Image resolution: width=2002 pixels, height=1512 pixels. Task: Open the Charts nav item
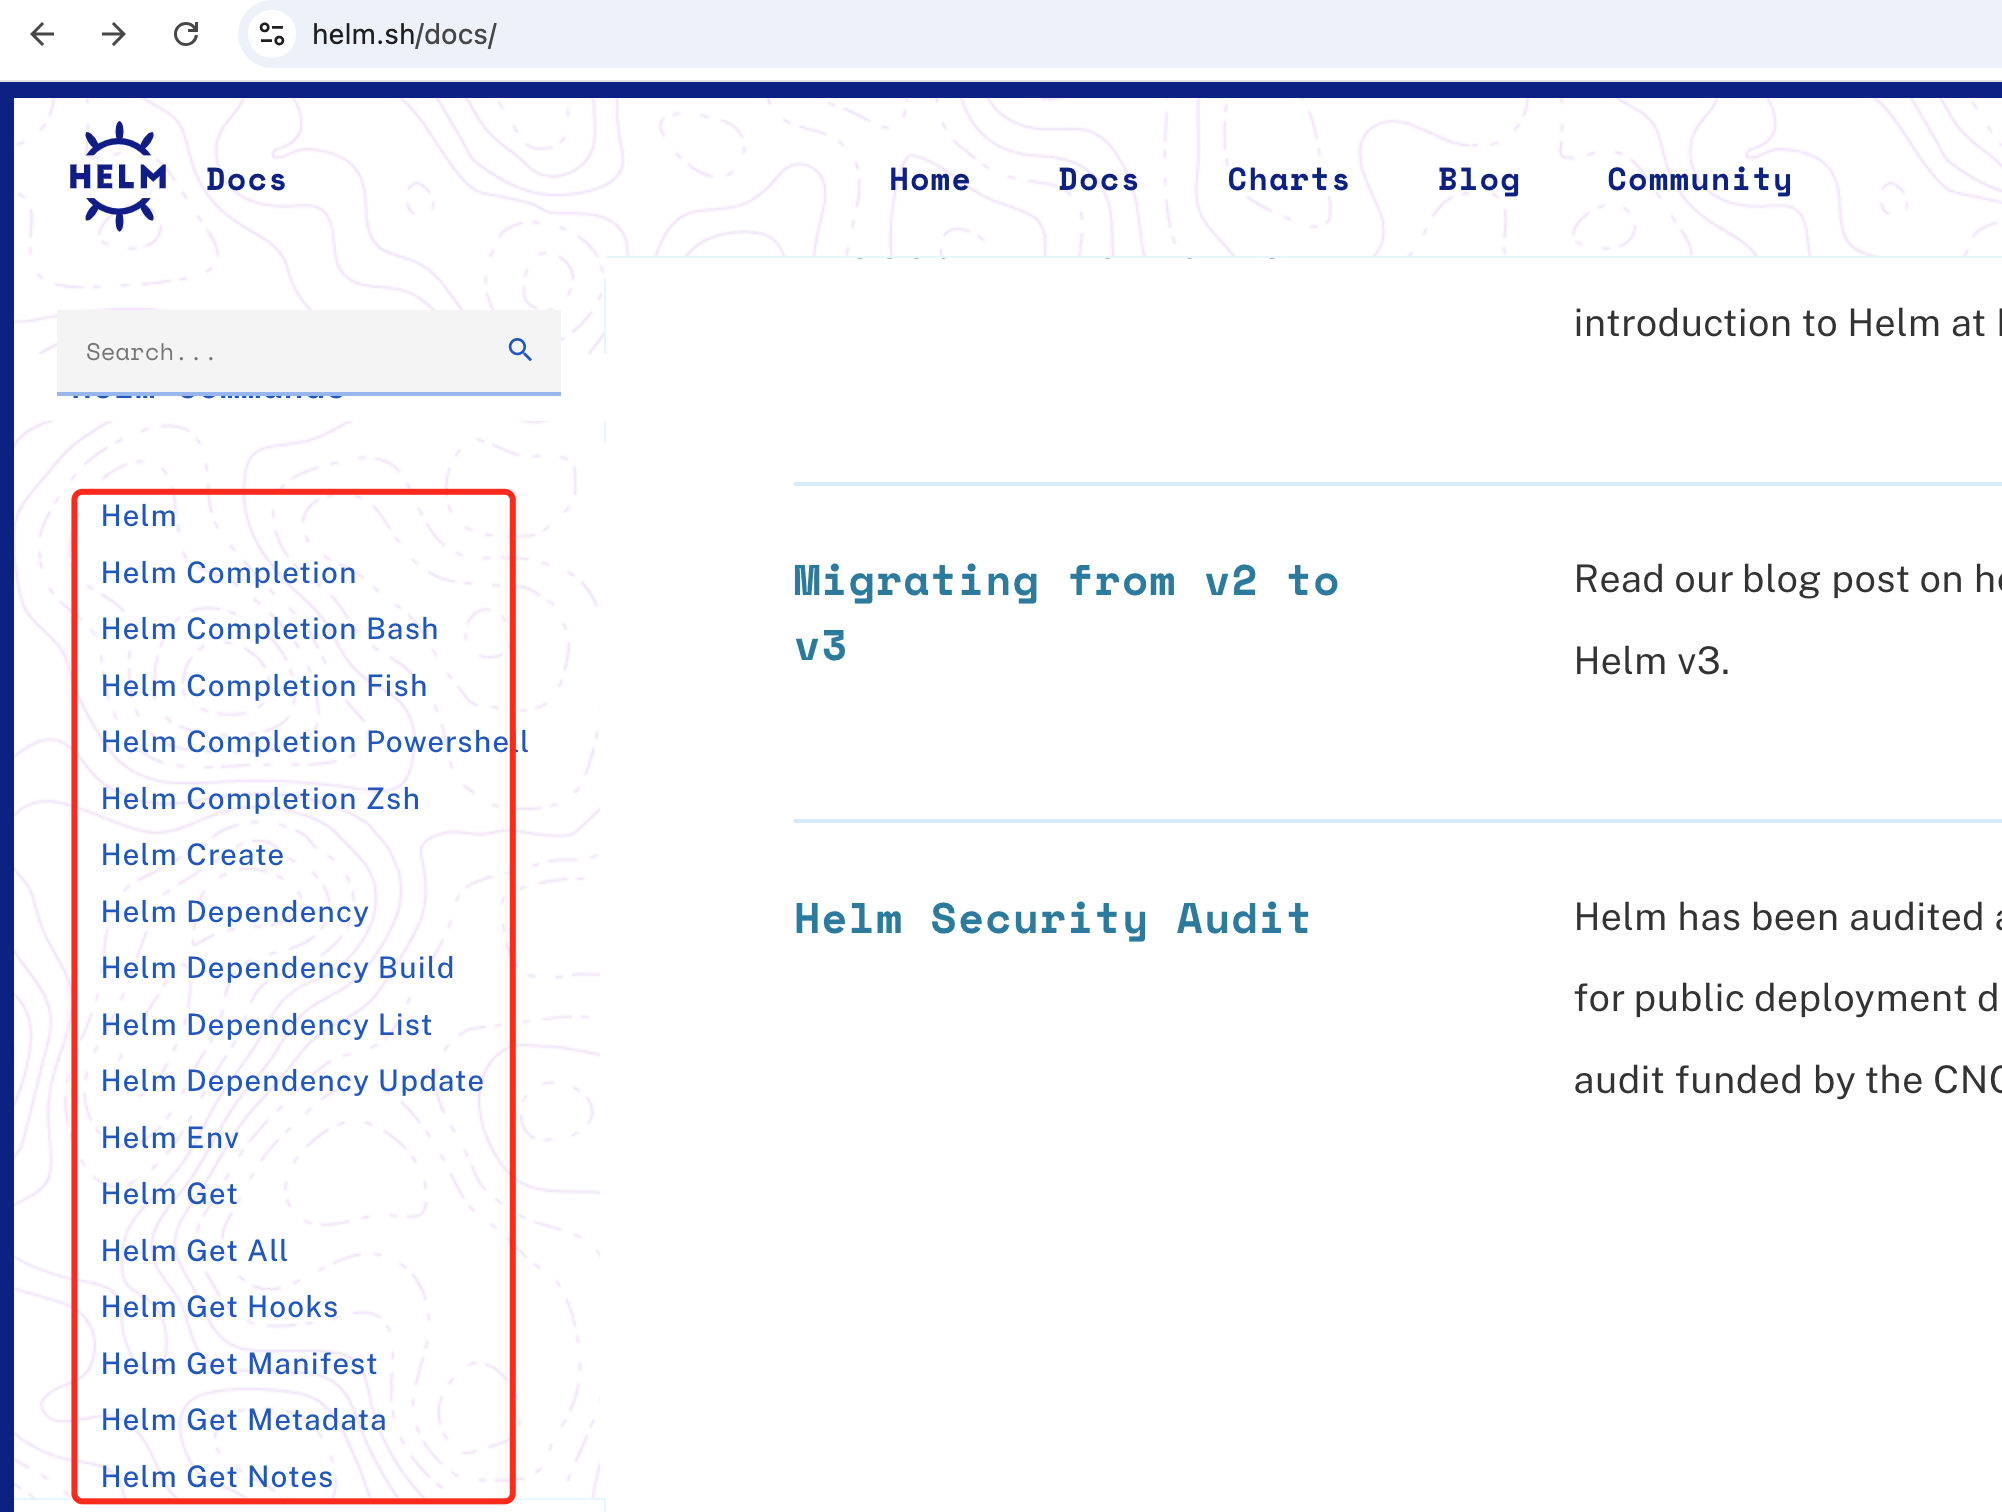click(1288, 180)
